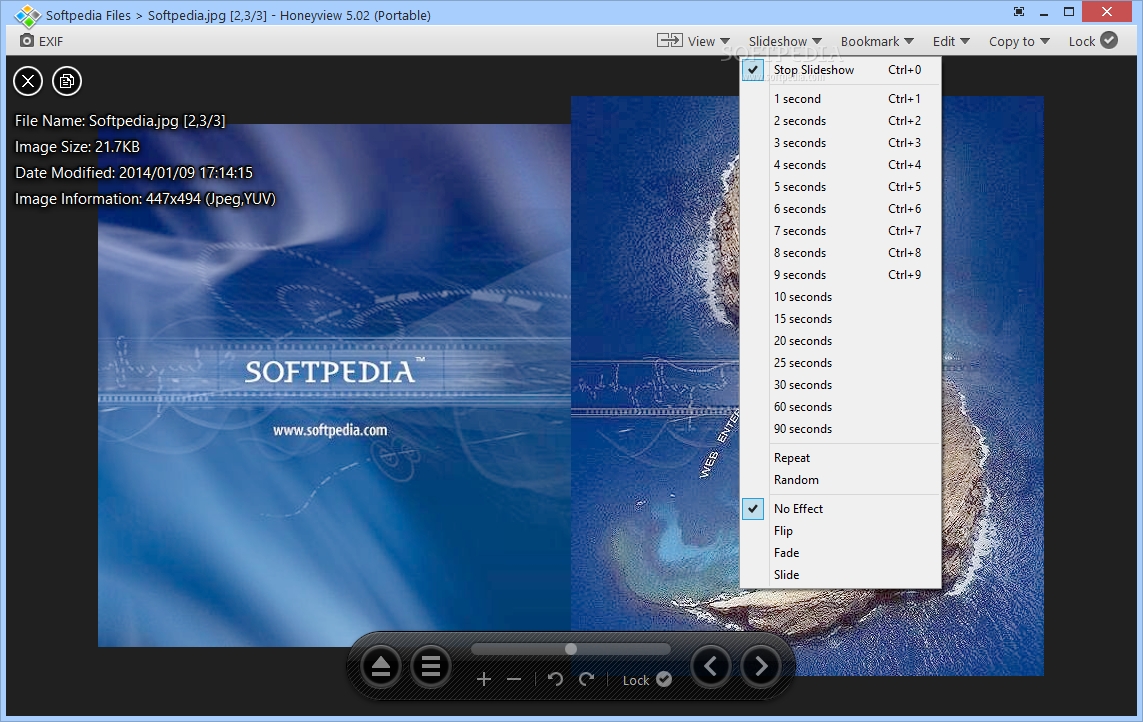Click the Softpedia left page image

pos(335,385)
